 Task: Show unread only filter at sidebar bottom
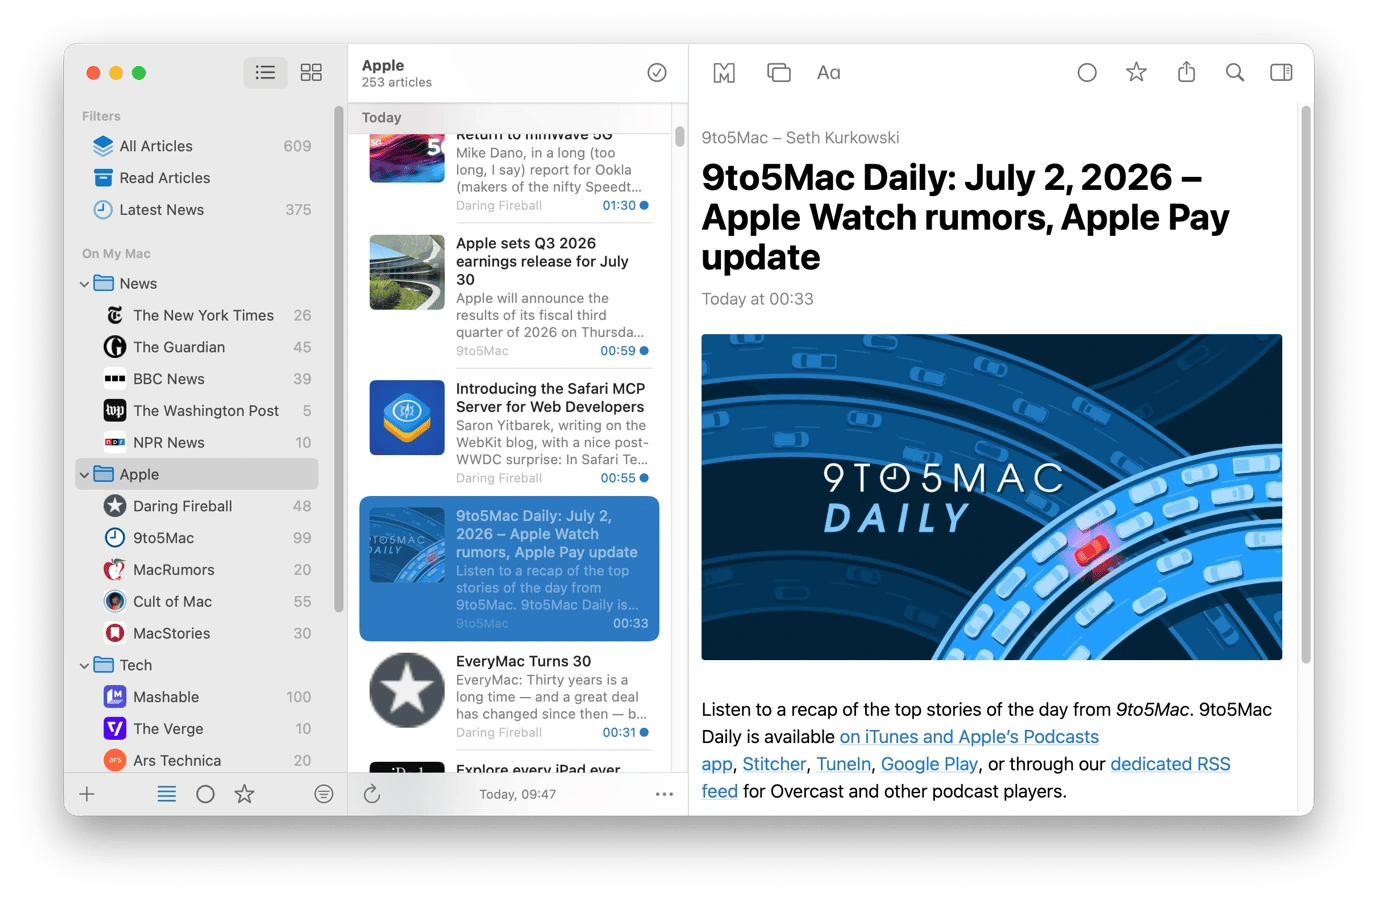(x=205, y=794)
